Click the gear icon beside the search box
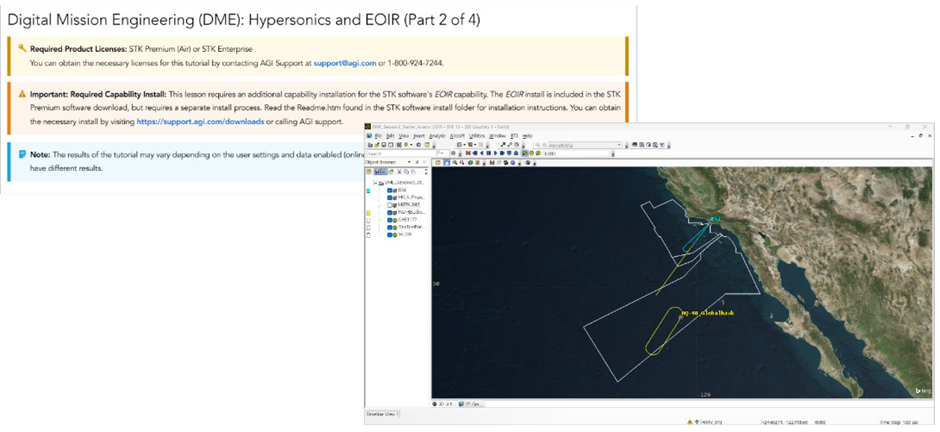The width and height of the screenshot is (940, 432). (x=453, y=153)
